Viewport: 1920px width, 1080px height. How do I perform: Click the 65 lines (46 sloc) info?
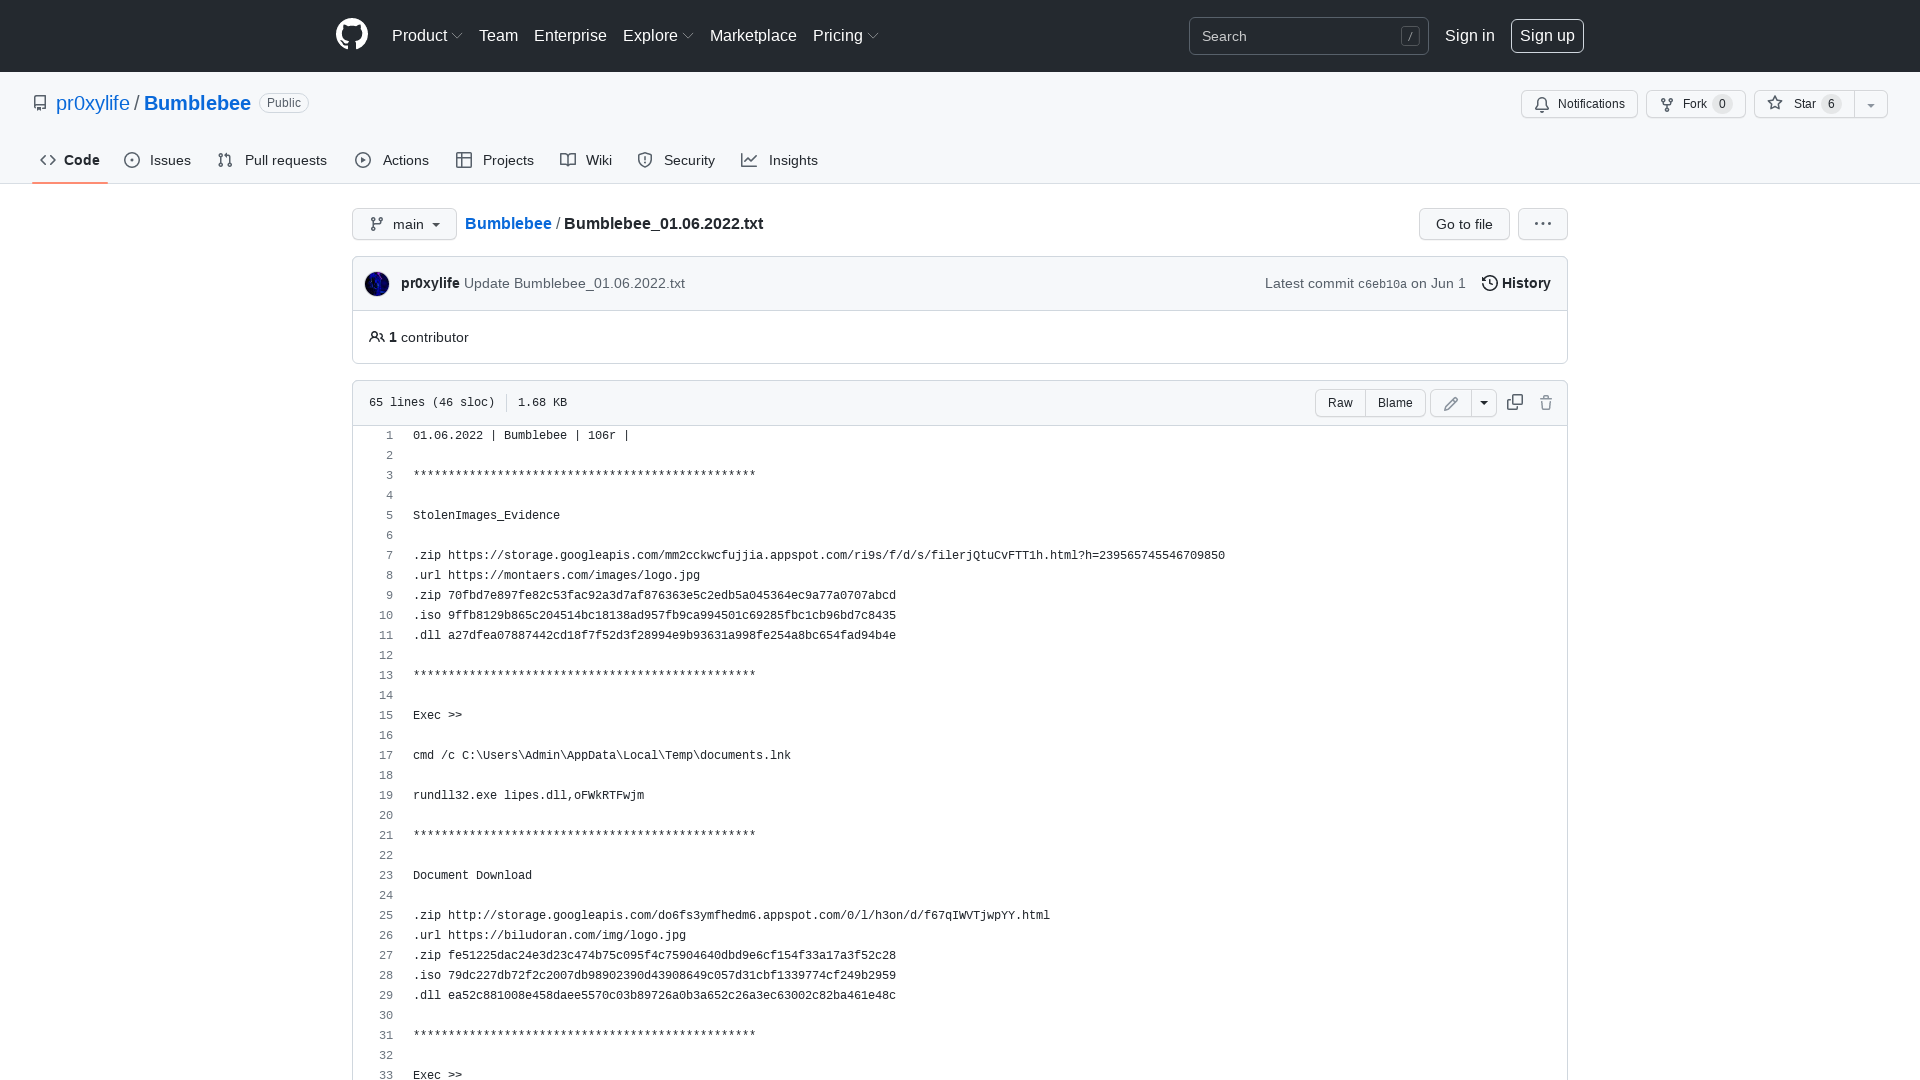coord(432,403)
